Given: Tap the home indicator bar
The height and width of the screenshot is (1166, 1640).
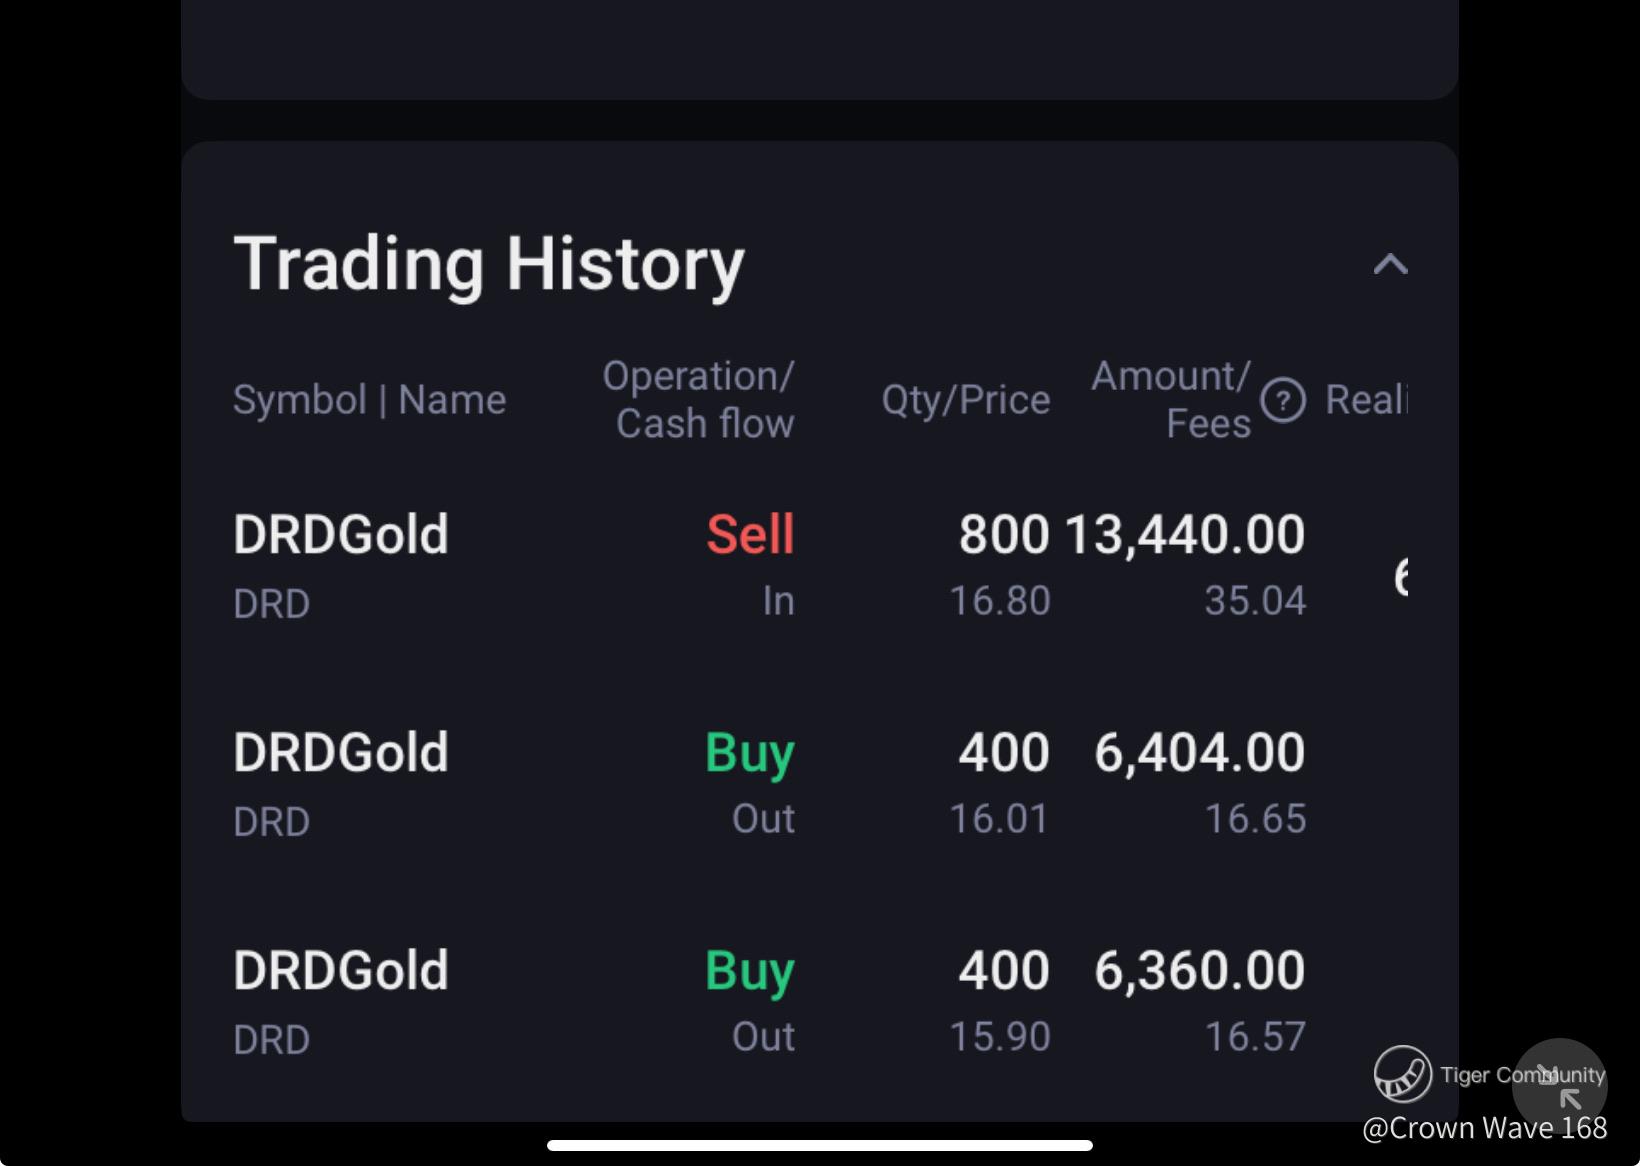Looking at the screenshot, I should point(820,1145).
